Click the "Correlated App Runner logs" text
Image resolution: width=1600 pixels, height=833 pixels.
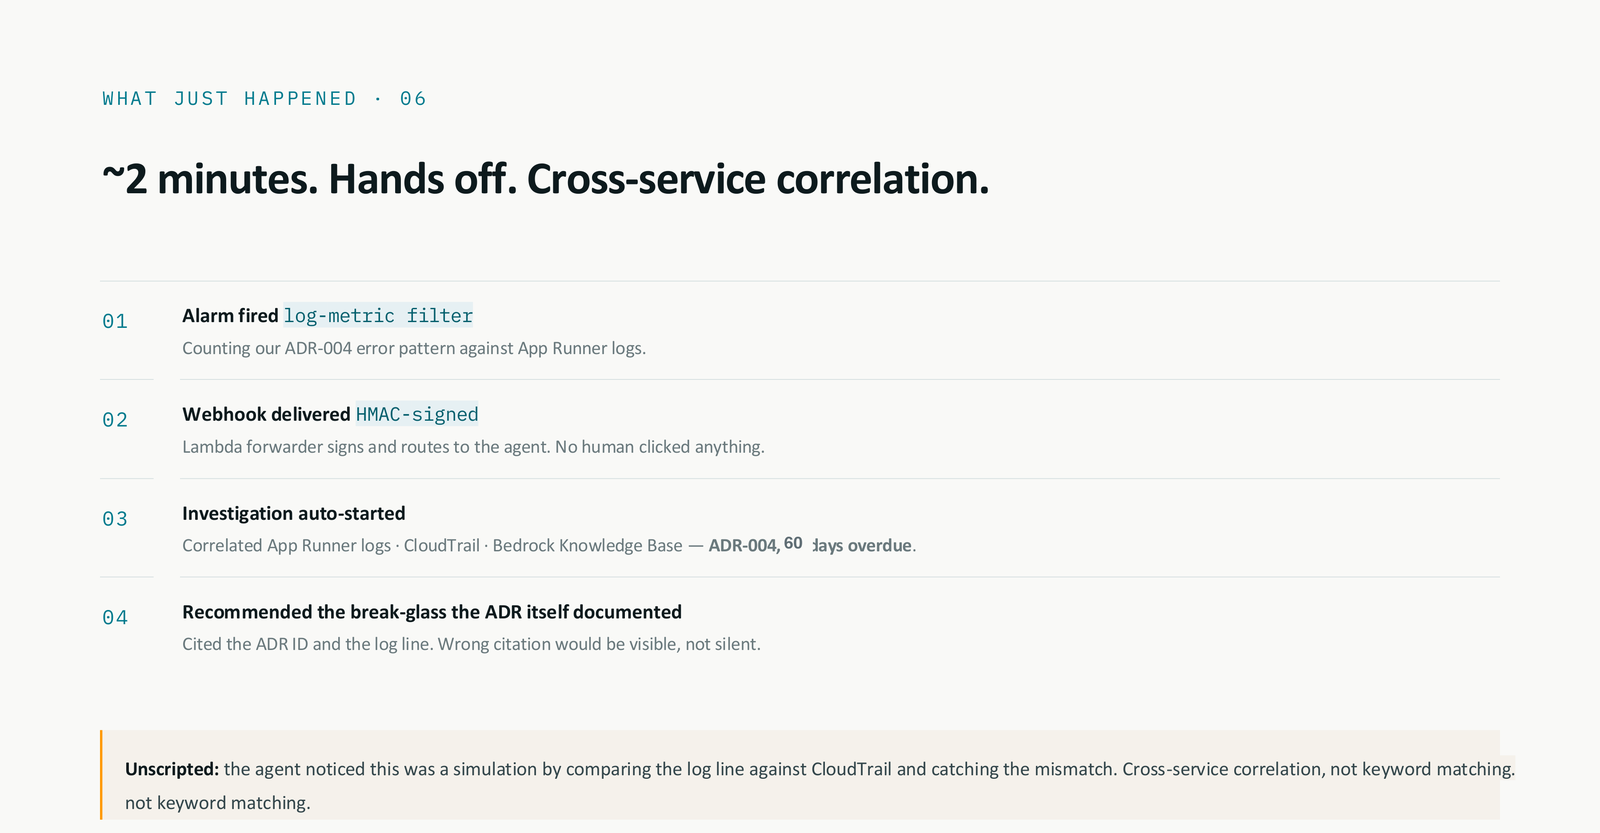[286, 546]
